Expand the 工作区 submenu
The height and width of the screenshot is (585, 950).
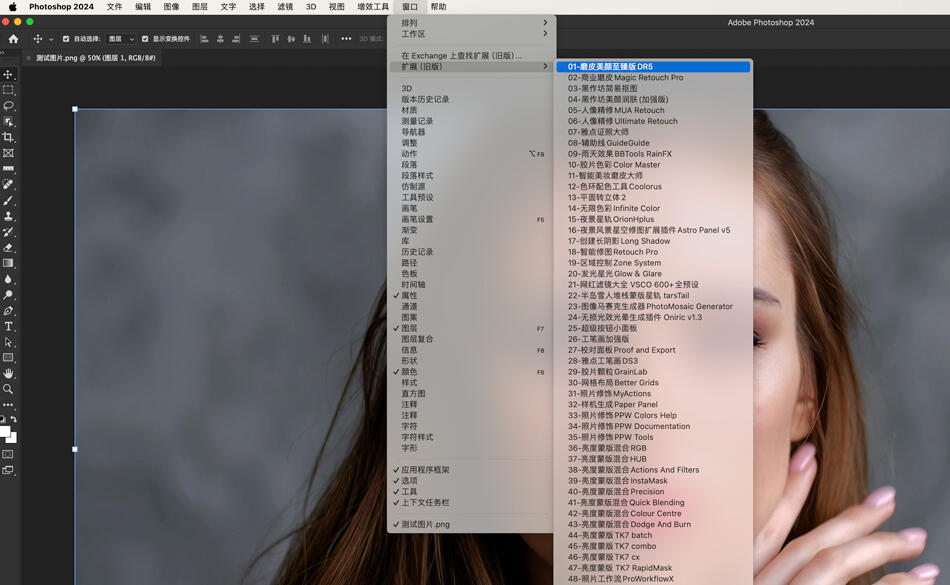471,34
